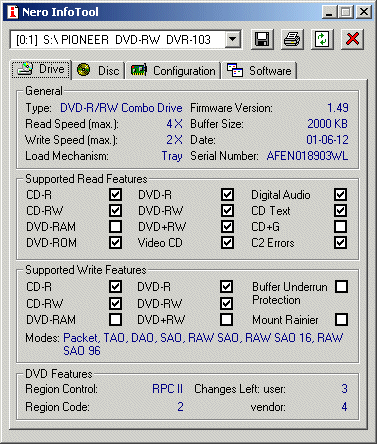The image size is (377, 444).
Task: Toggle the DVD-RAM read feature checkbox
Action: [x=115, y=227]
